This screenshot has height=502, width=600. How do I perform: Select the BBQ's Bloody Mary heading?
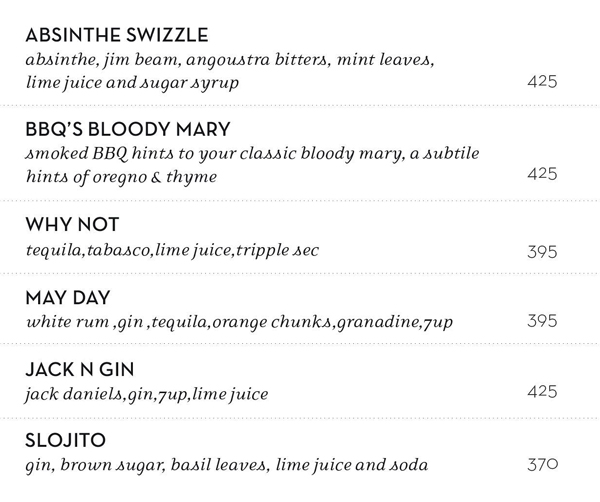[x=127, y=130]
